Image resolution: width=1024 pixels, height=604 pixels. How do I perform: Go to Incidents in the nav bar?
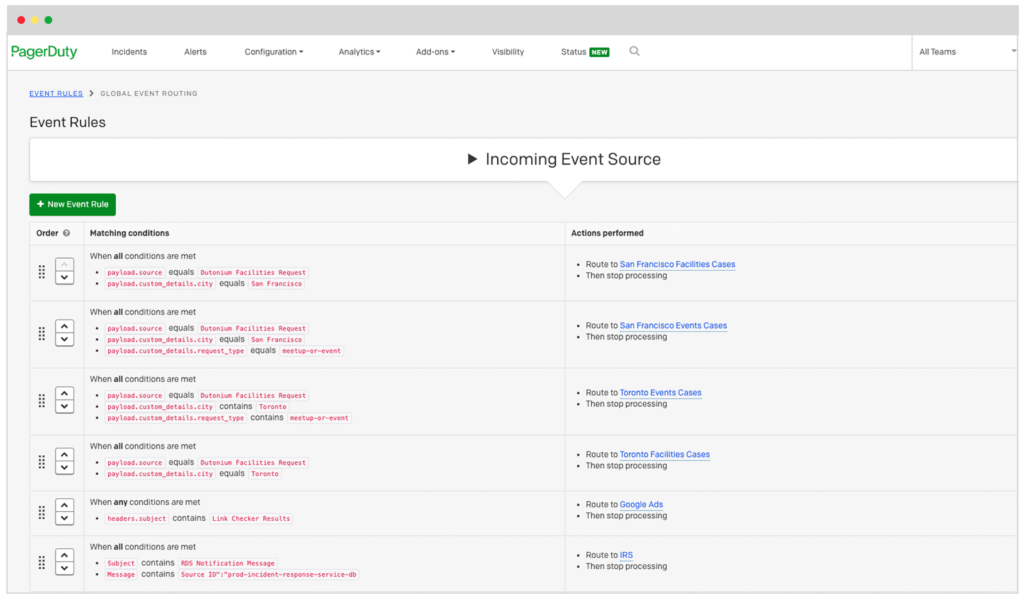129,52
